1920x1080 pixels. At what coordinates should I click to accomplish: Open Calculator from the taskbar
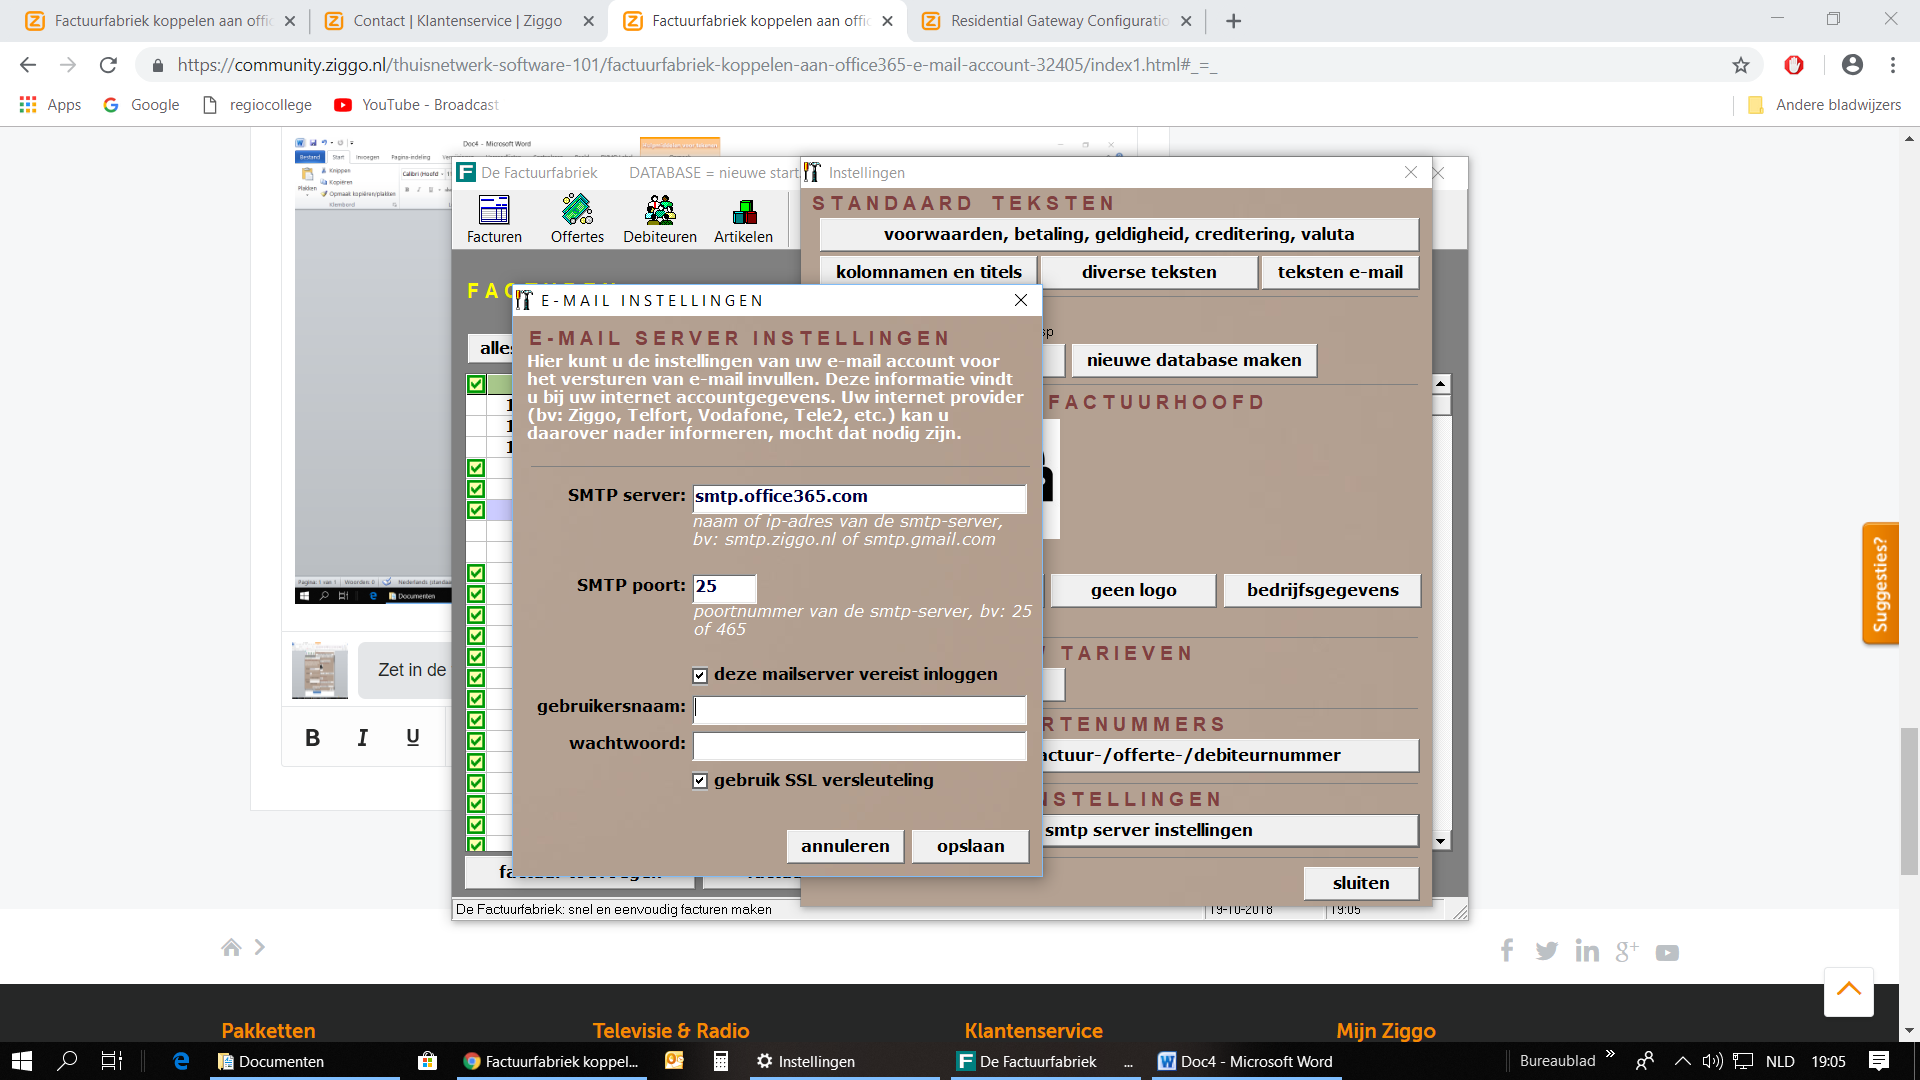(720, 1061)
